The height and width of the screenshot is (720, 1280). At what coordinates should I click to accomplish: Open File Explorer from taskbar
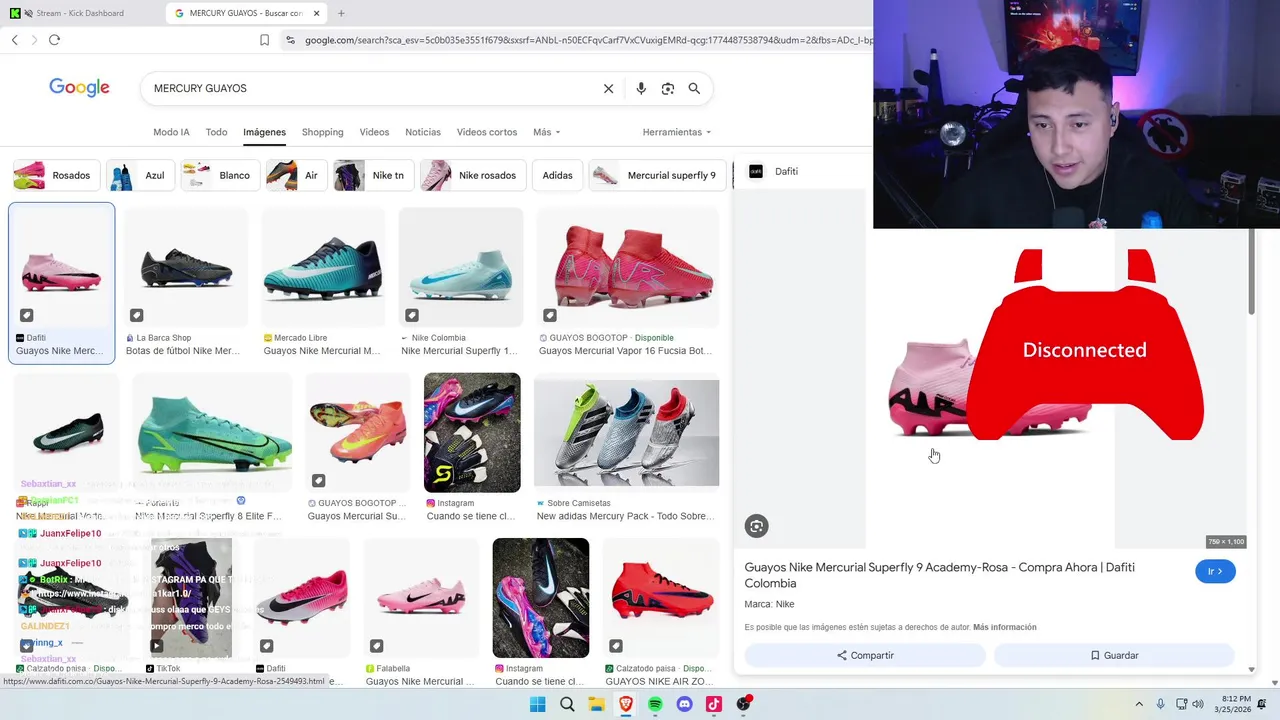coord(596,704)
